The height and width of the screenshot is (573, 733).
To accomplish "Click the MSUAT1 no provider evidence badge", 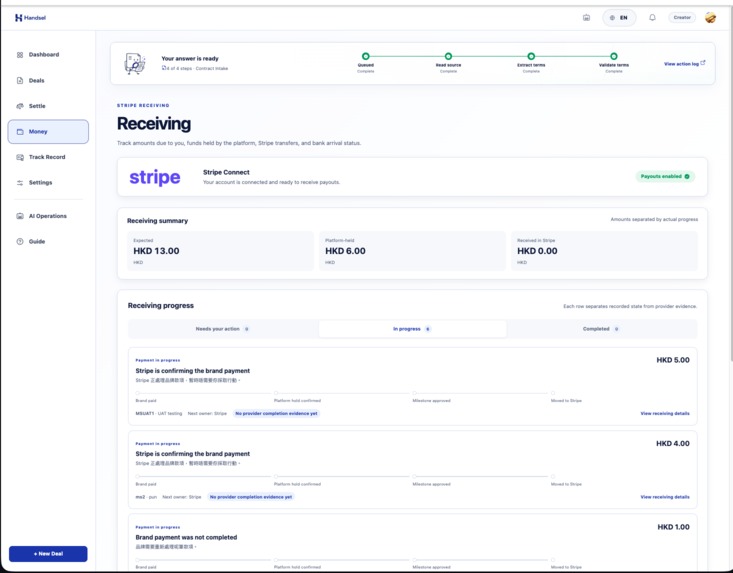I will click(276, 414).
